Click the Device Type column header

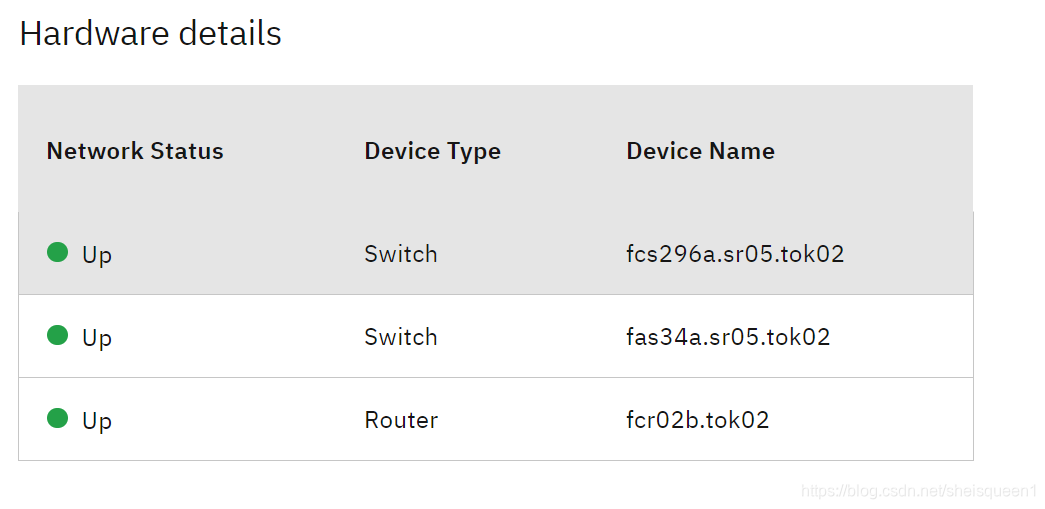point(432,151)
